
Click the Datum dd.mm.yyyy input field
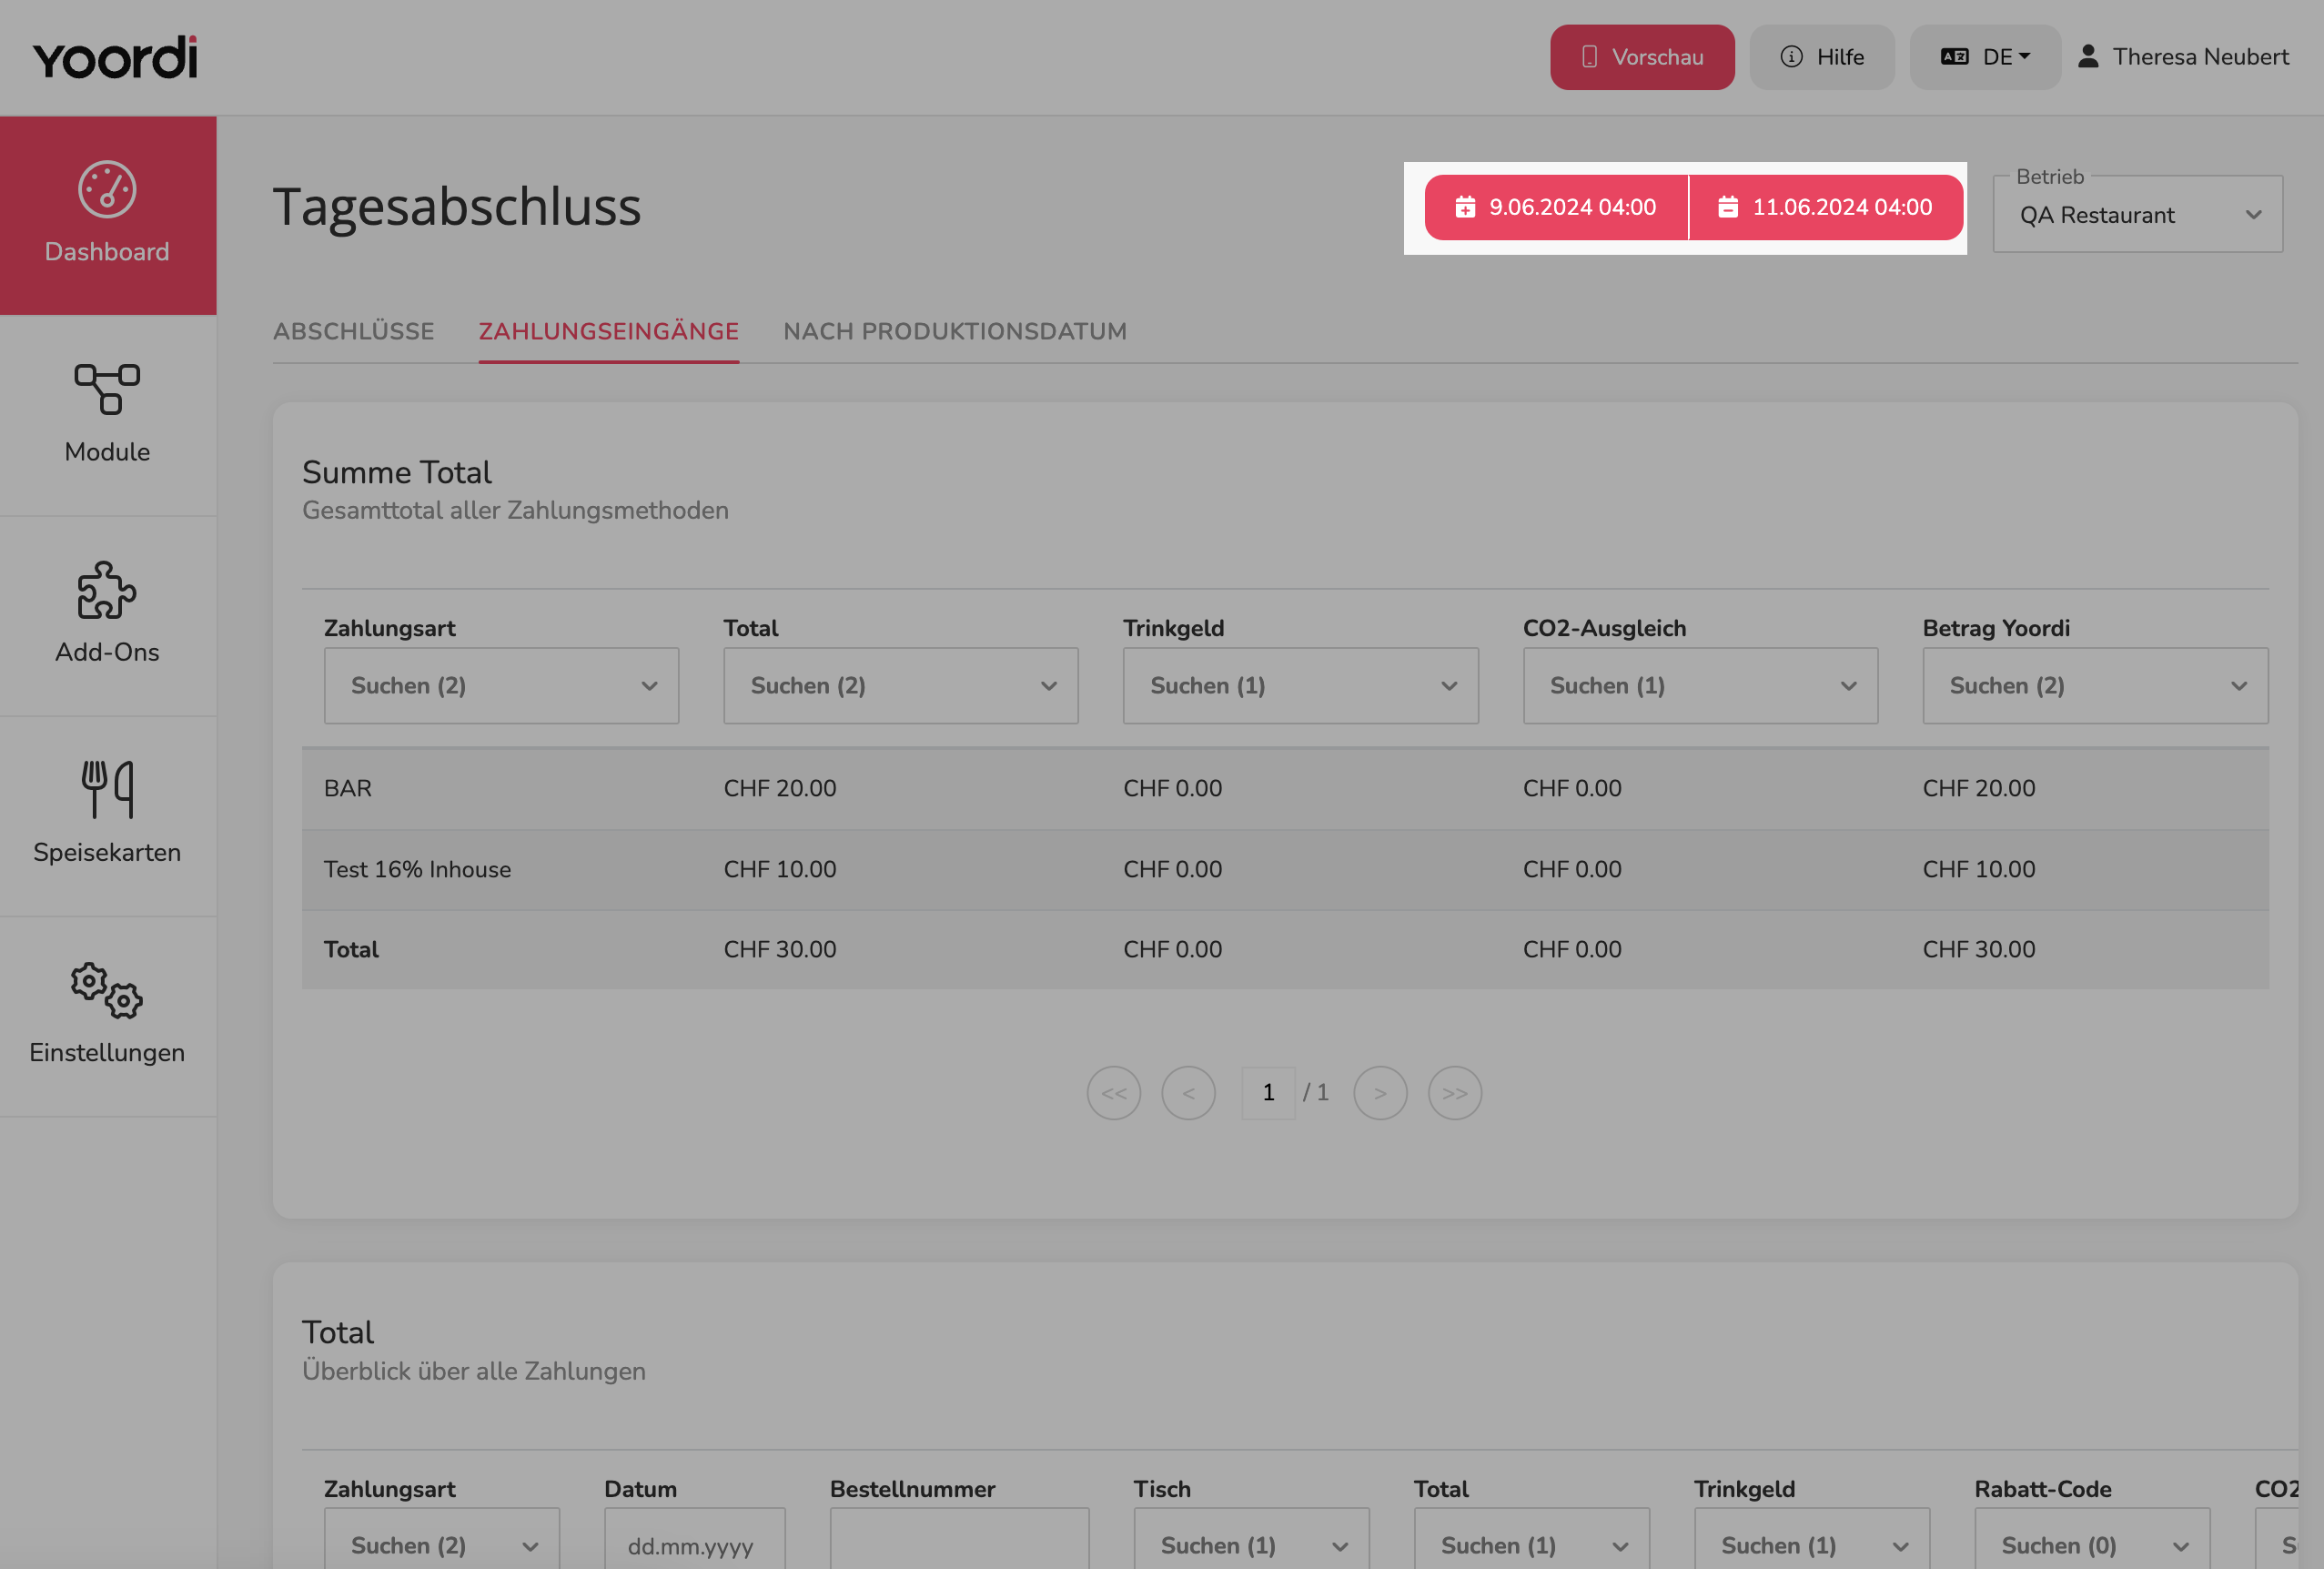pyautogui.click(x=694, y=1543)
